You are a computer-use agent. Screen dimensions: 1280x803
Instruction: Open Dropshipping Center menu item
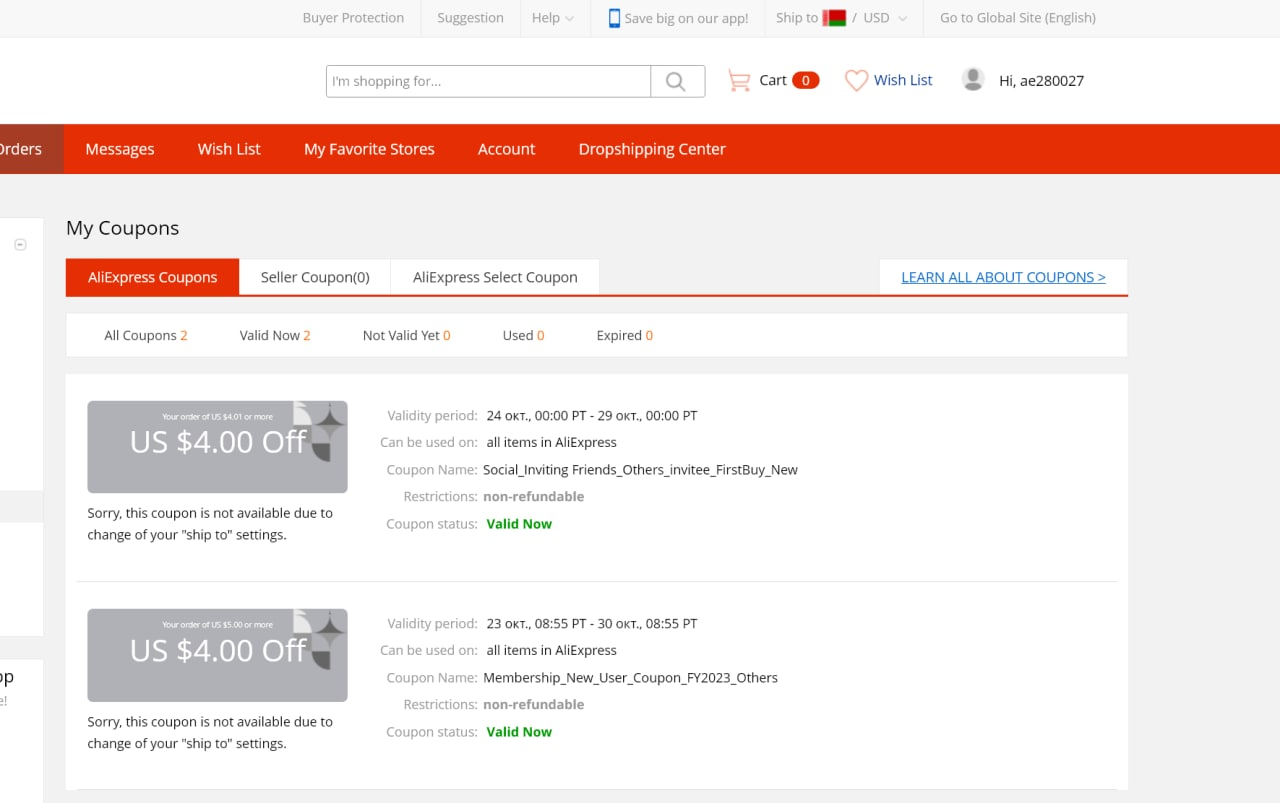(x=652, y=149)
